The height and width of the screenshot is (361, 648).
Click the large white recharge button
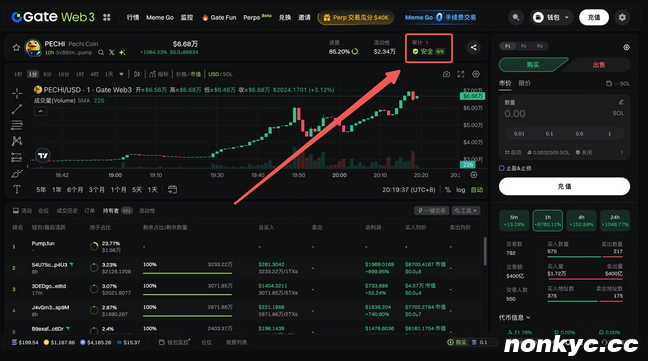coord(564,186)
